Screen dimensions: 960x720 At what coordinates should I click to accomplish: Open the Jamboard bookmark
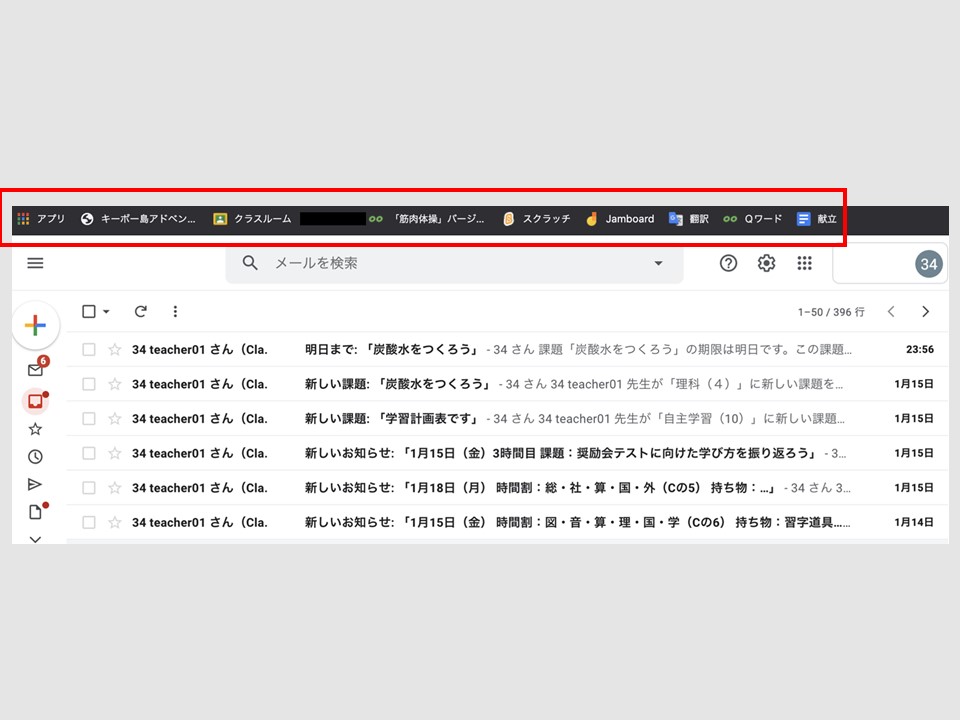pos(620,219)
